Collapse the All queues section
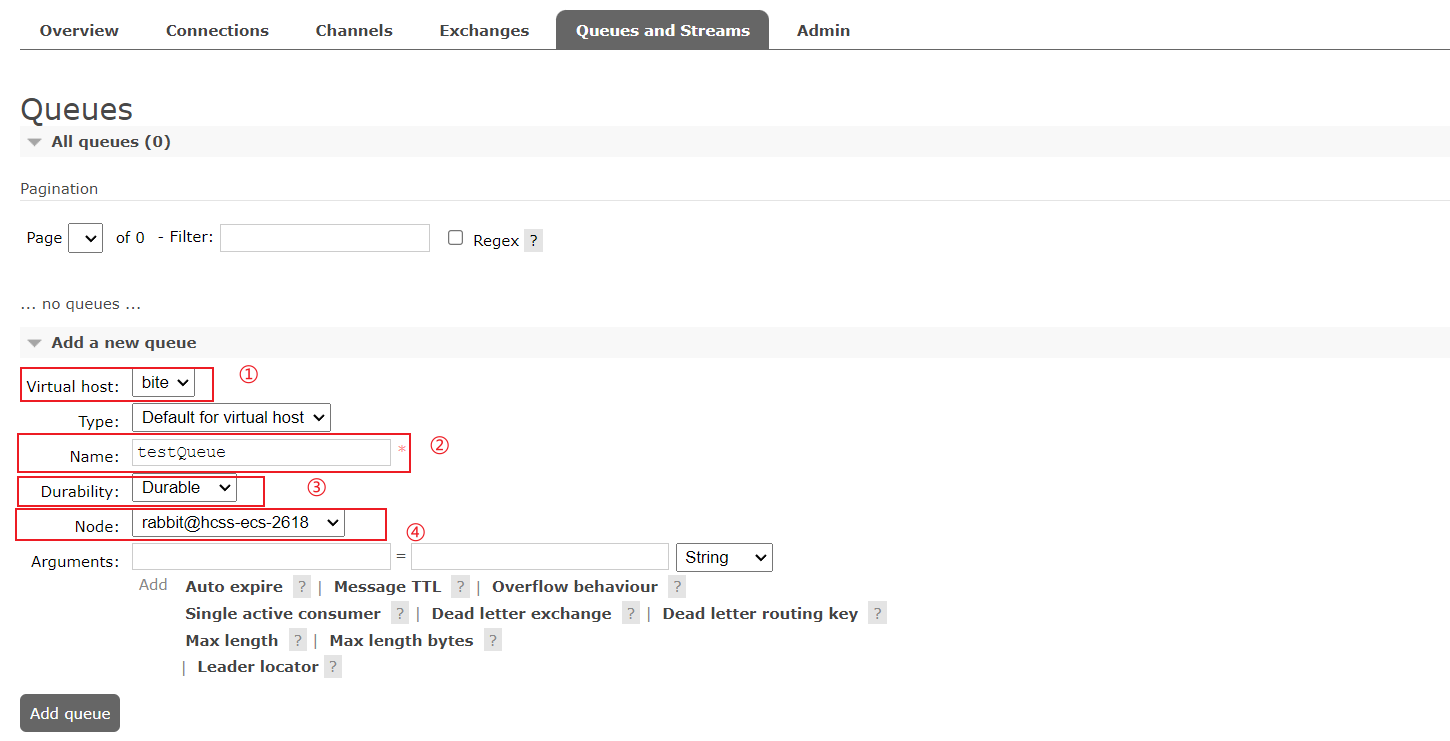The height and width of the screenshot is (741, 1450). (34, 141)
